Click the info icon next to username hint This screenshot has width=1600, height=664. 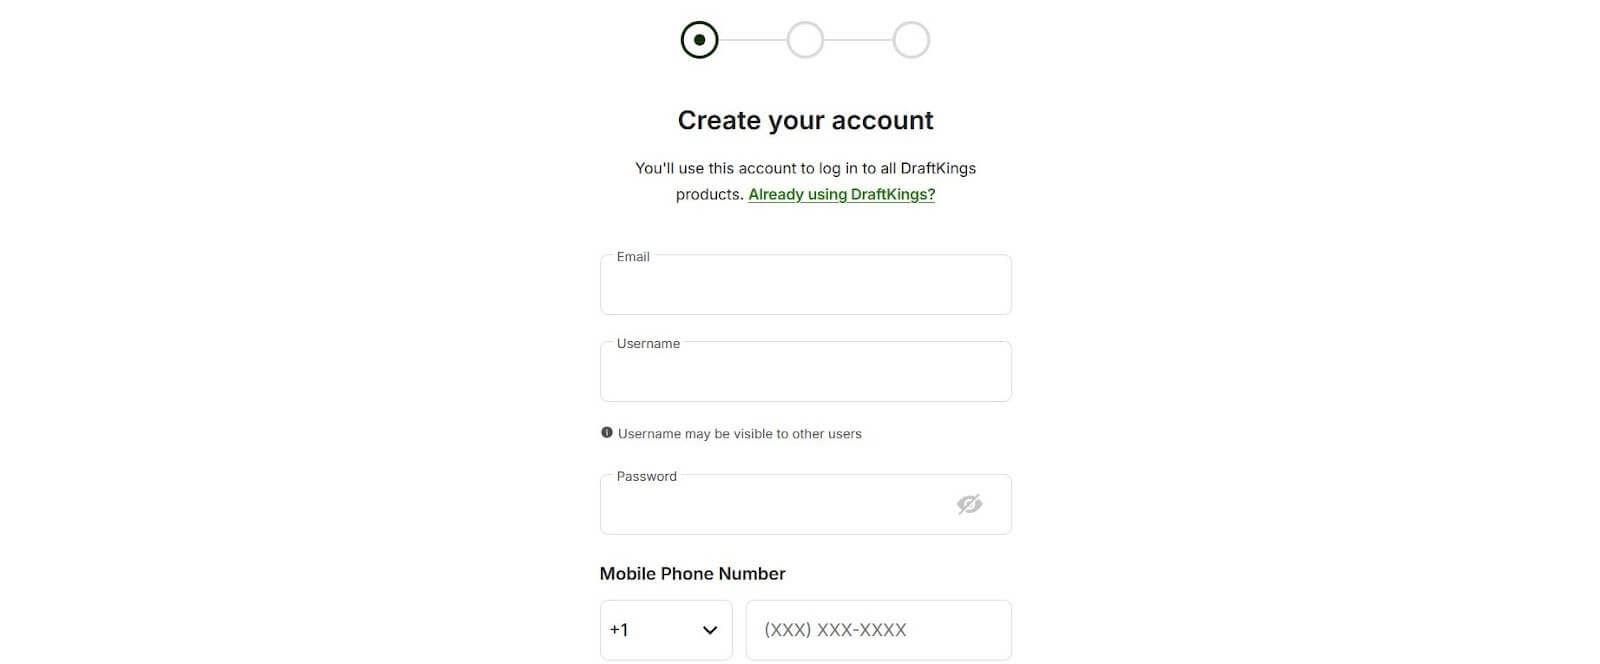coord(606,433)
